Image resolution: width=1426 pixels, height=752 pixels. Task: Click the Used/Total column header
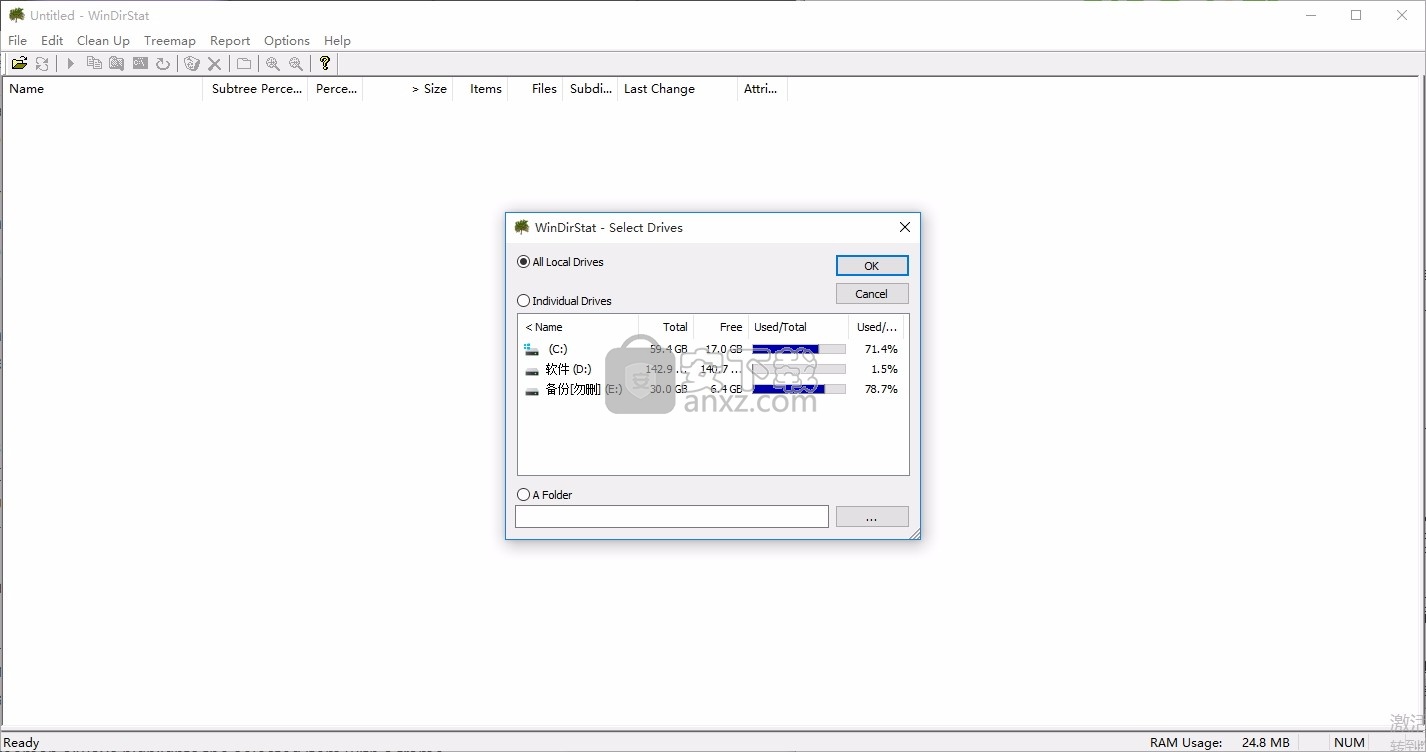click(799, 327)
